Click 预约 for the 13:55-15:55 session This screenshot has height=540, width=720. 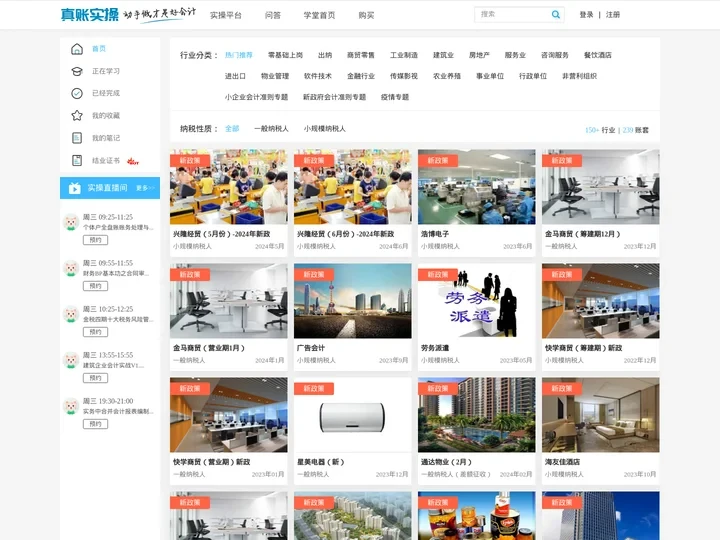tap(96, 378)
